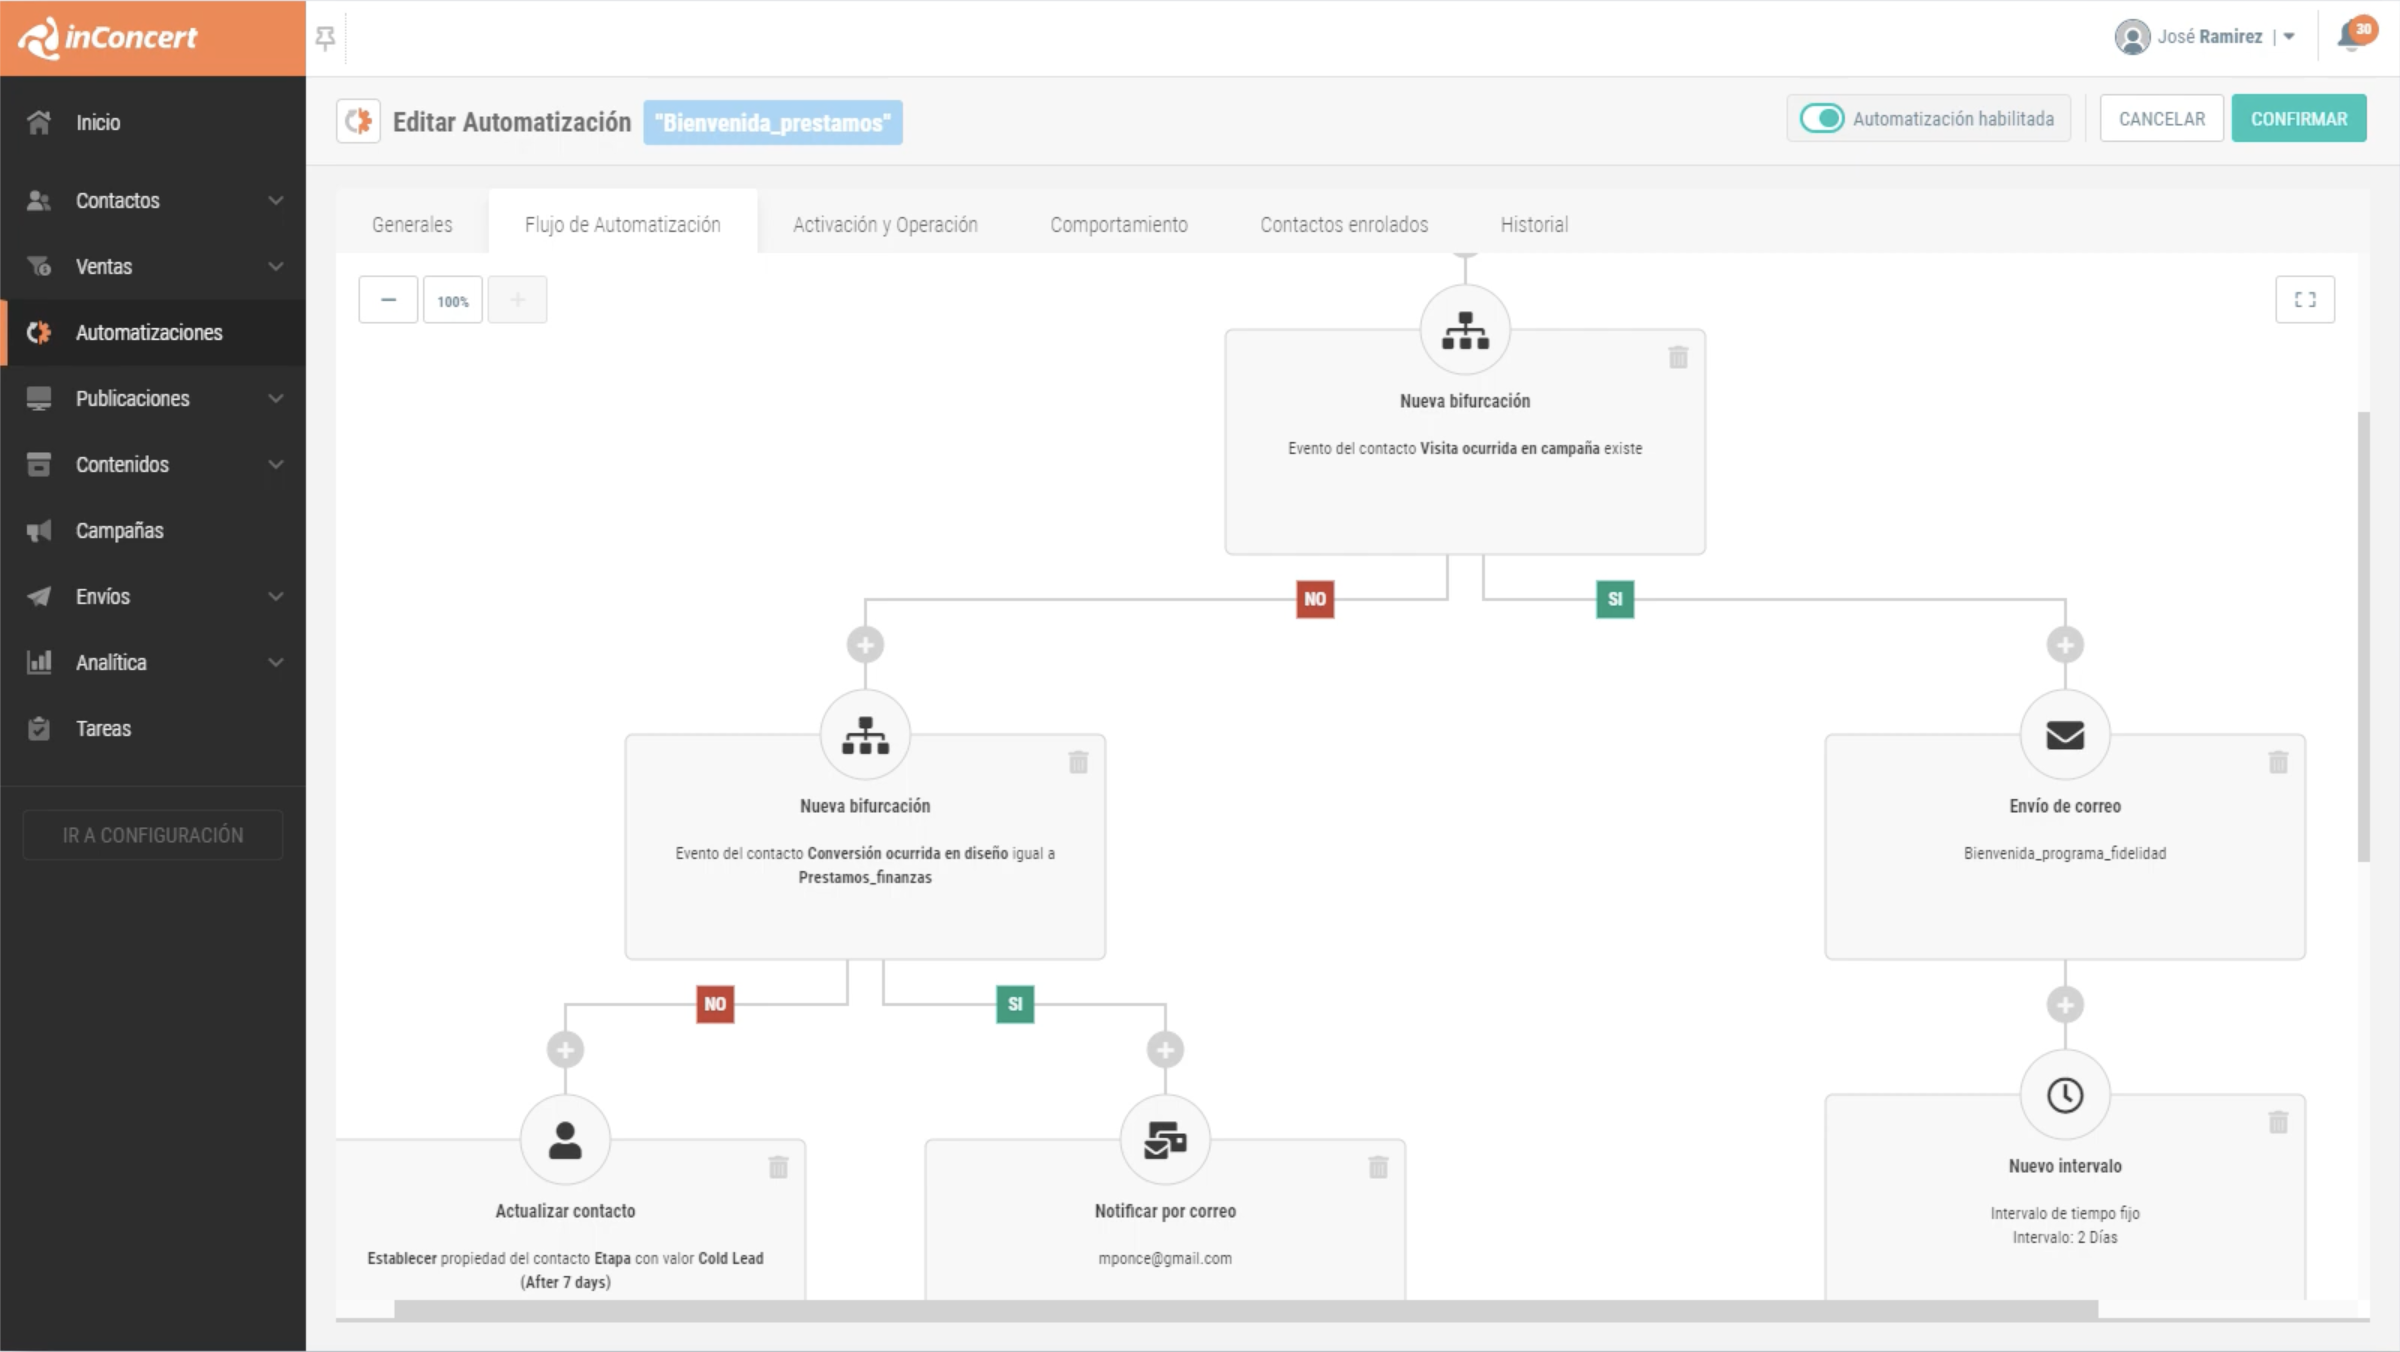The height and width of the screenshot is (1352, 2400).
Task: Click the pin sidebar icon
Action: pos(325,38)
